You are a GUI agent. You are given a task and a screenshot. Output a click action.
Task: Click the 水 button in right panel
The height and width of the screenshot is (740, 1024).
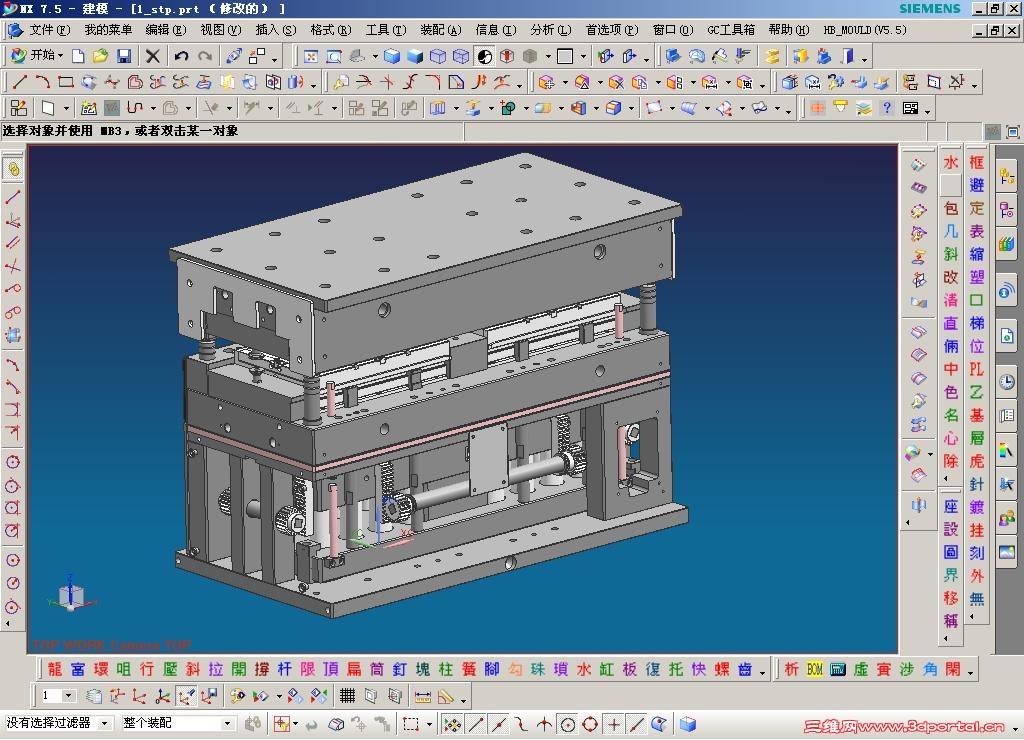950,162
